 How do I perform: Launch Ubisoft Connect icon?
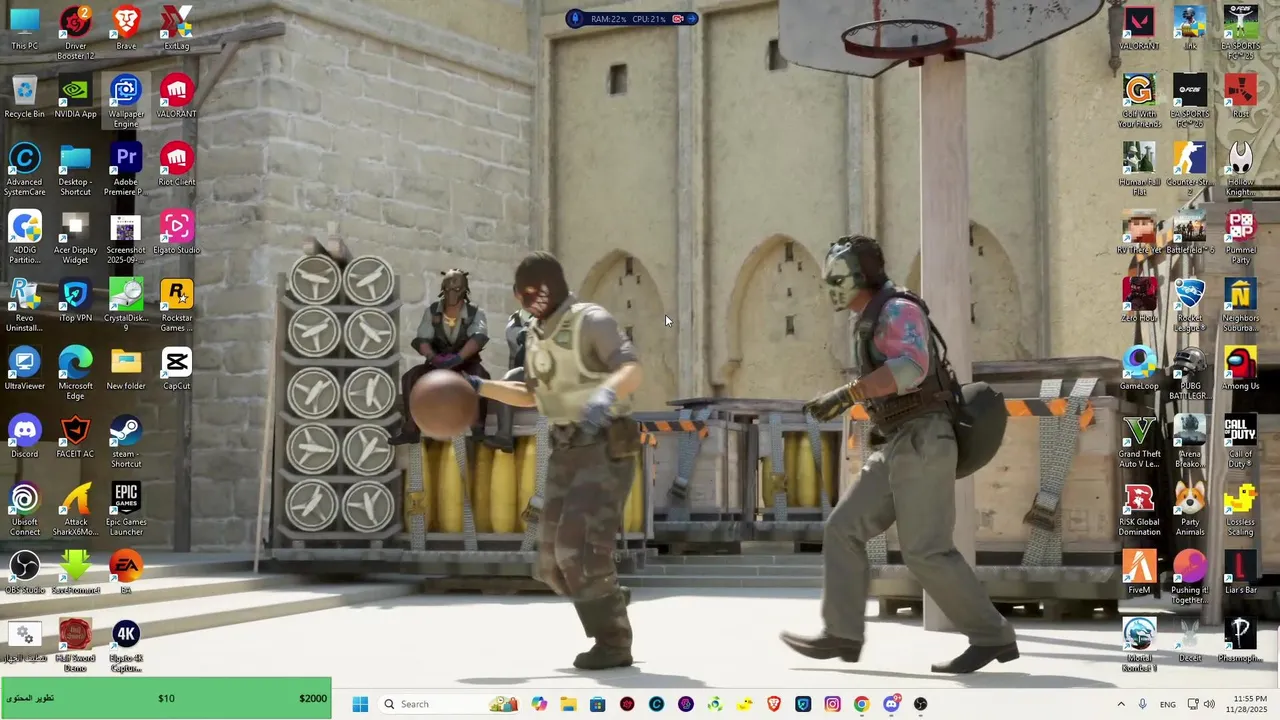coord(24,508)
